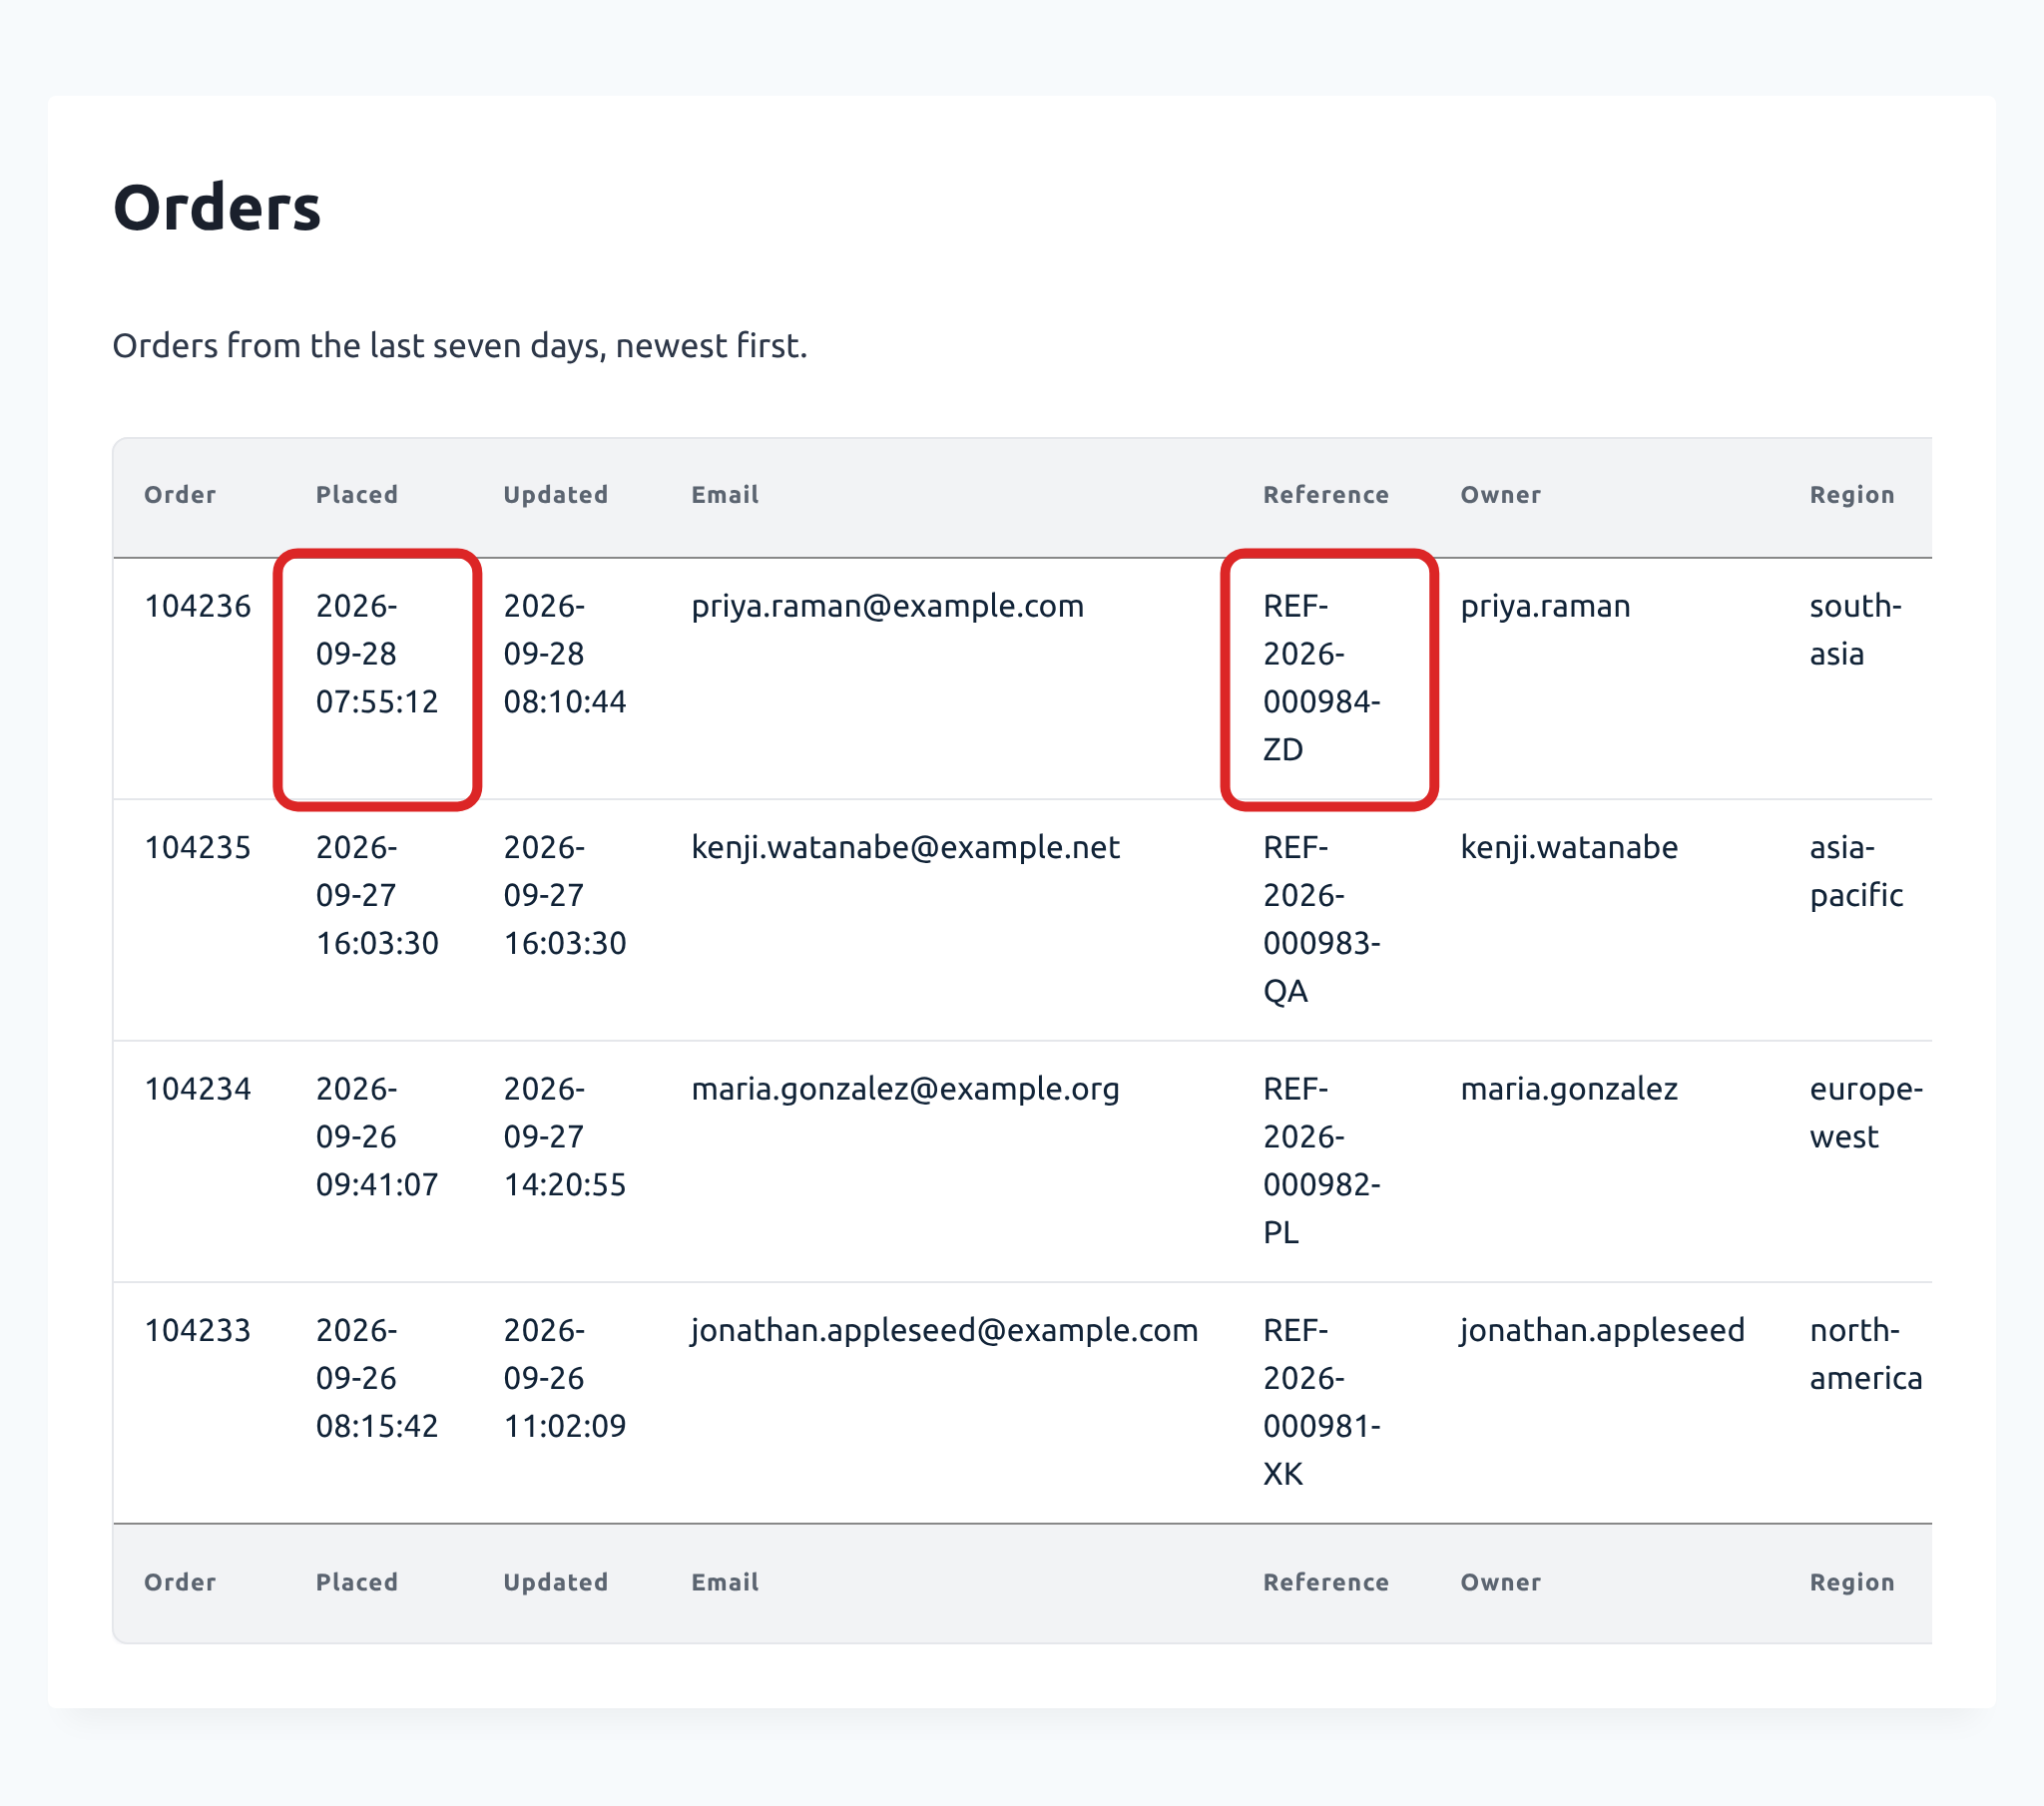Click region south-asia
This screenshot has height=1806, width=2044.
1856,630
